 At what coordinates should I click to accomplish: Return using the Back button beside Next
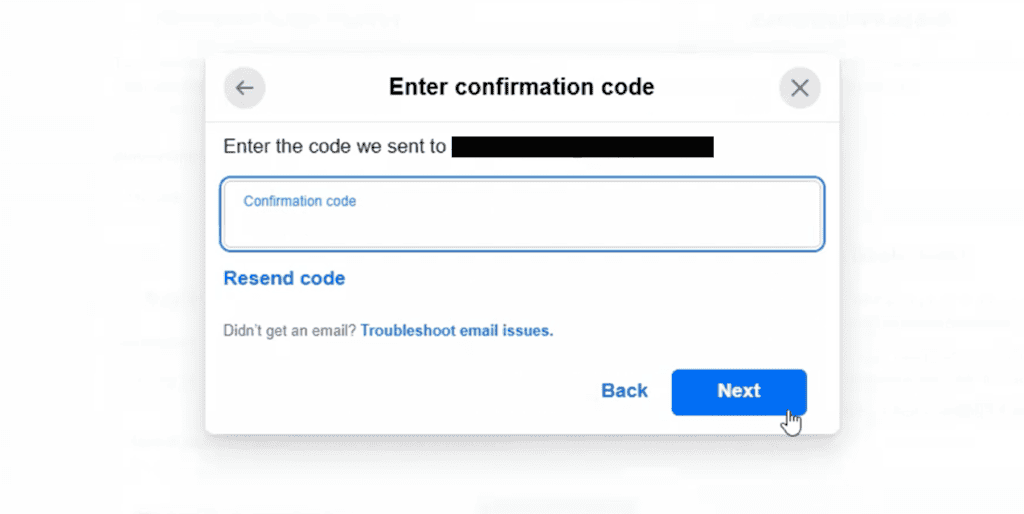tap(624, 391)
